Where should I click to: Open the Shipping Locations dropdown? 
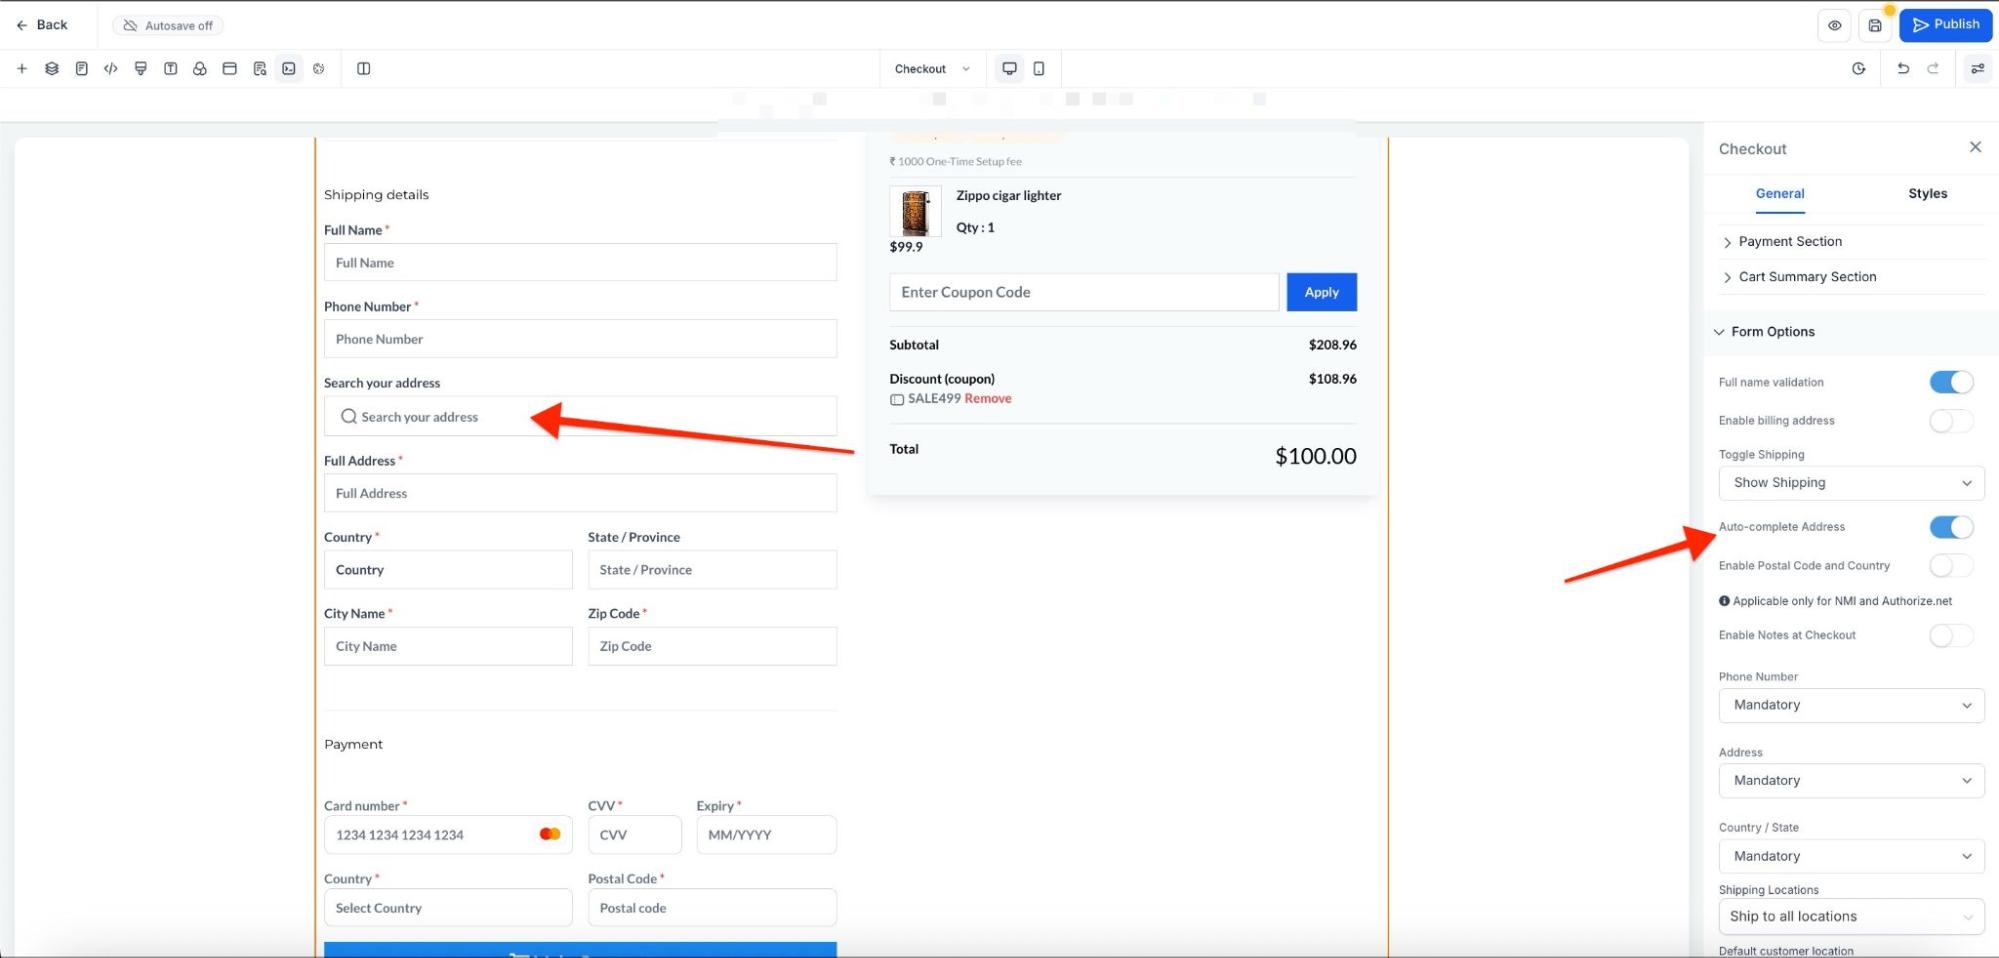1851,917
